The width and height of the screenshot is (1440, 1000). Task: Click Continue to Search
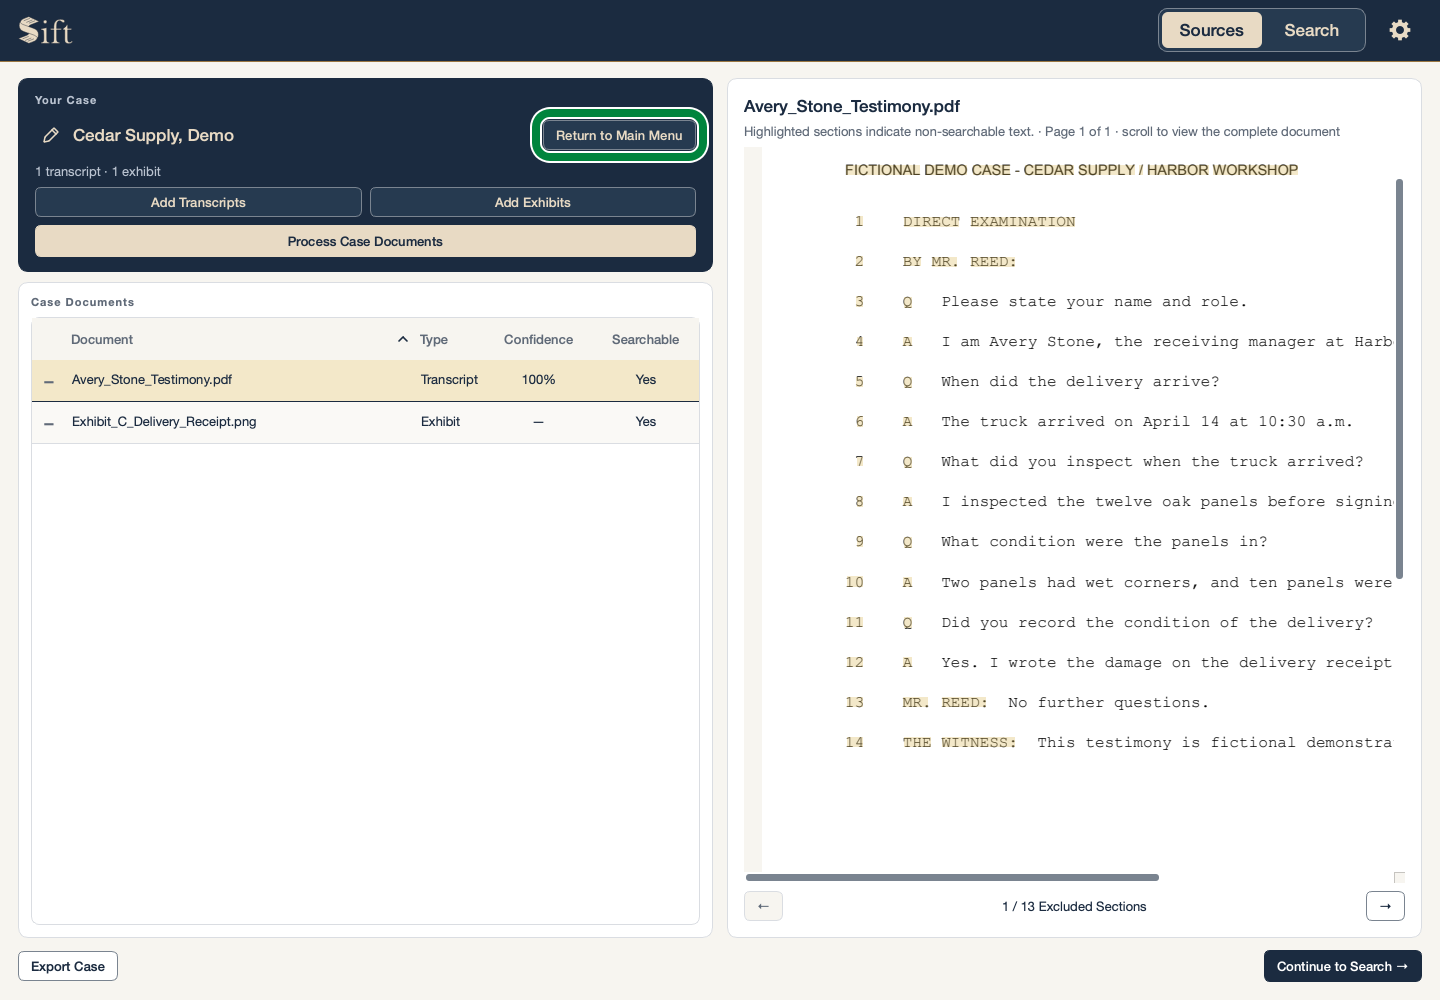click(1342, 966)
